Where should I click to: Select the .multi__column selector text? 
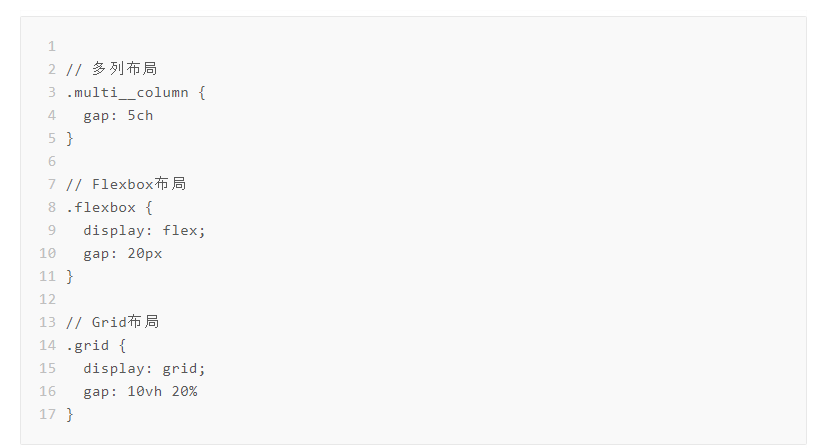tap(127, 93)
